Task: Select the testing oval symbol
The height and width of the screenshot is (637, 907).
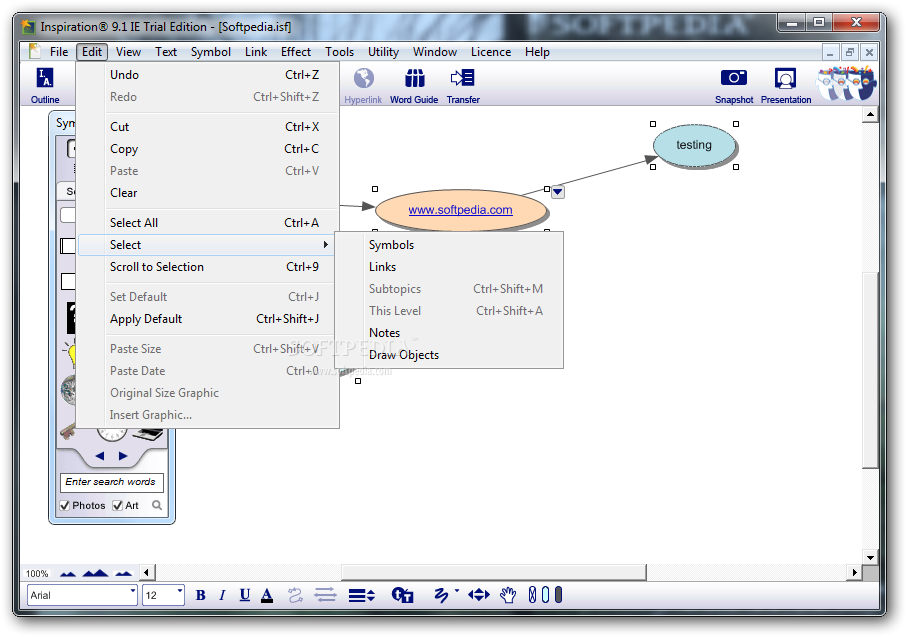Action: (694, 145)
